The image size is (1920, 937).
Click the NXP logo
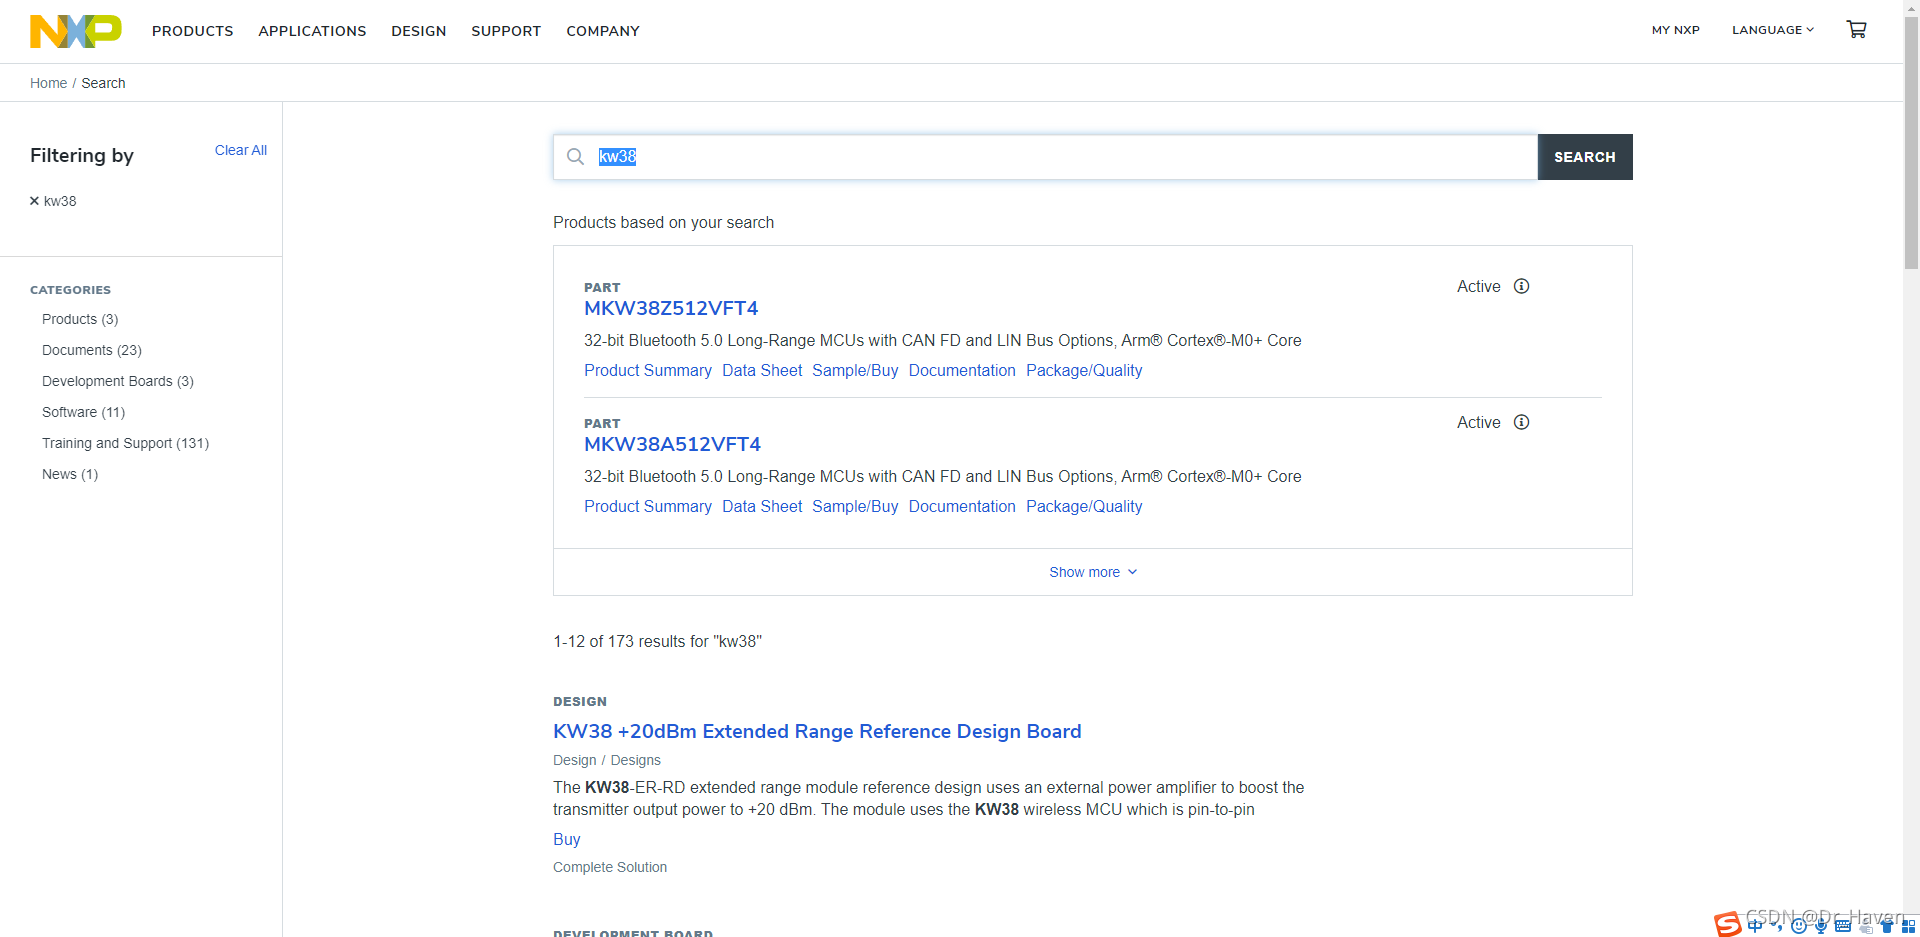(76, 31)
